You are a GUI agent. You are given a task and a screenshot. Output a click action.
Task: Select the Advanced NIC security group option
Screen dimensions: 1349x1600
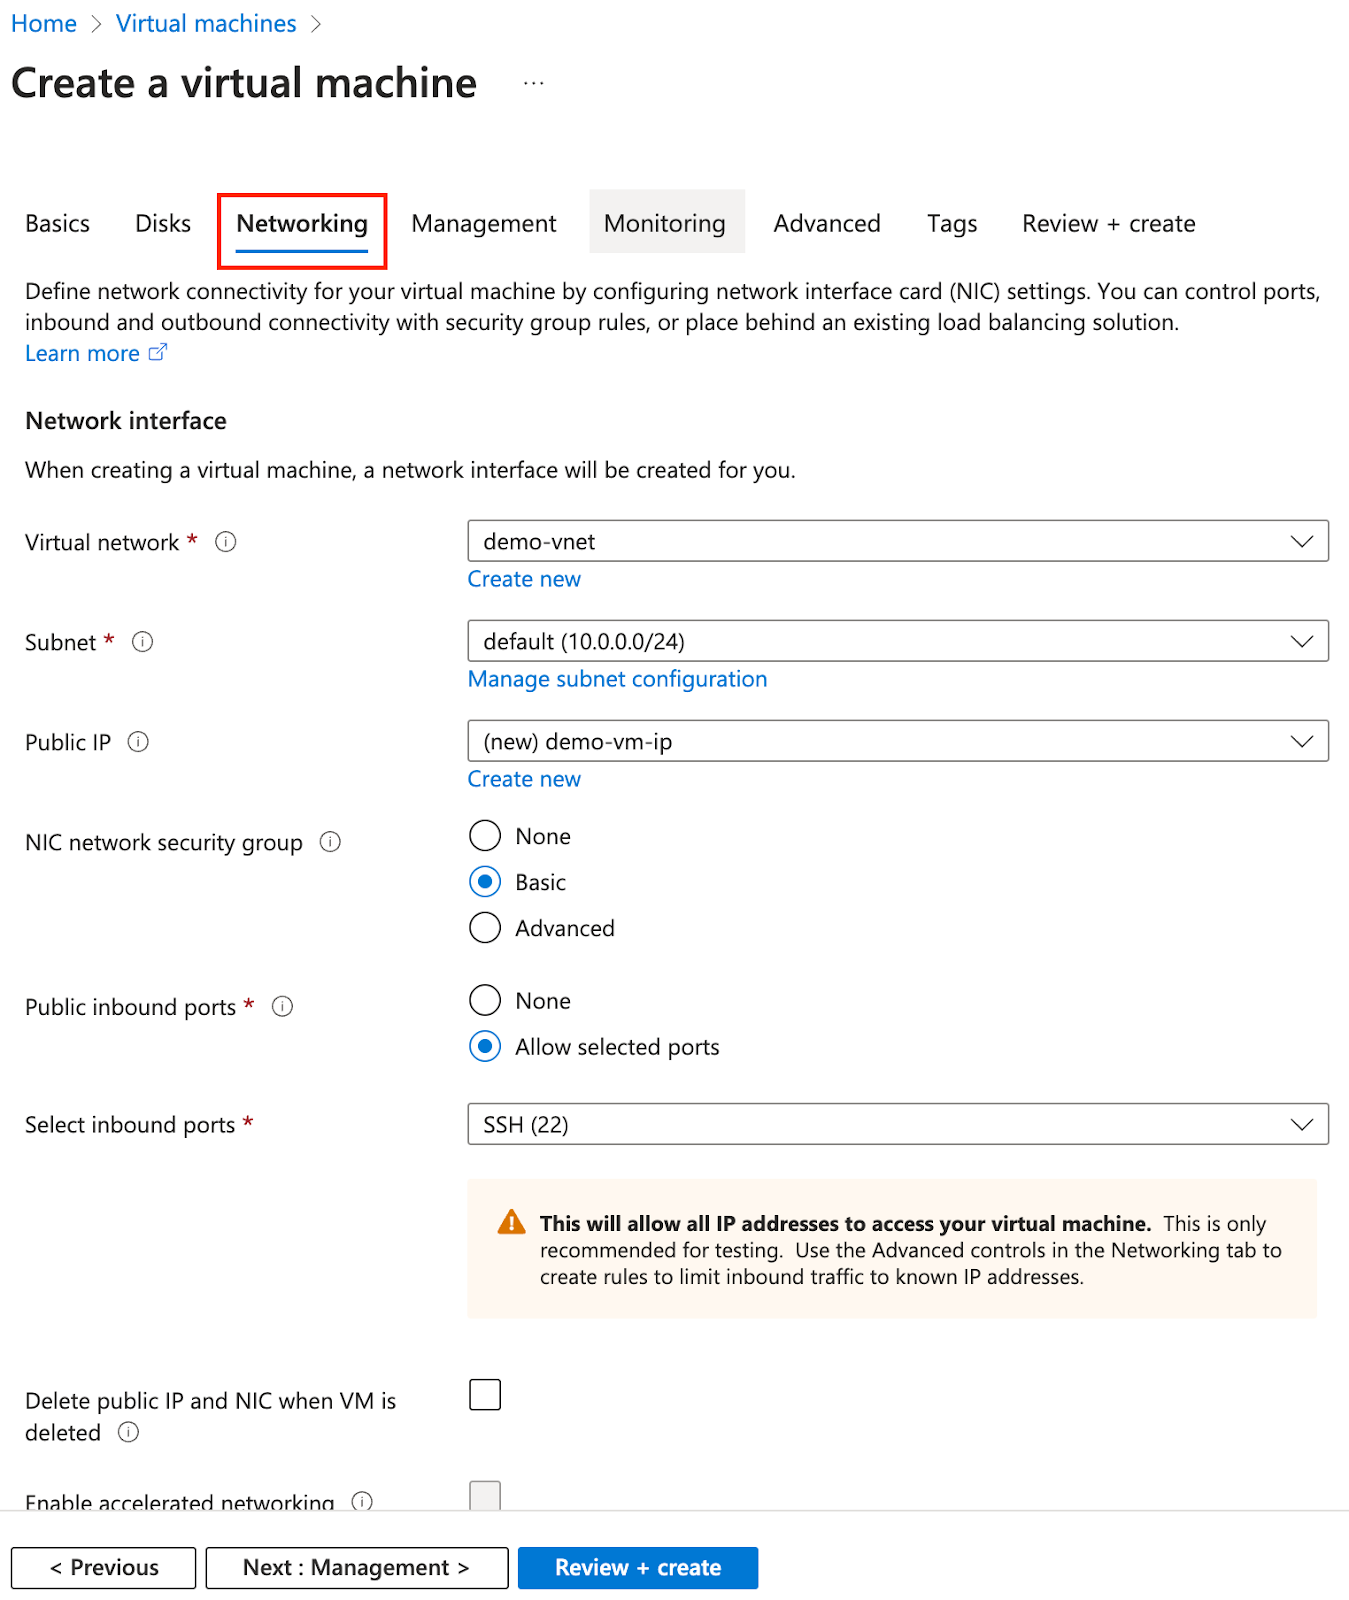484,928
